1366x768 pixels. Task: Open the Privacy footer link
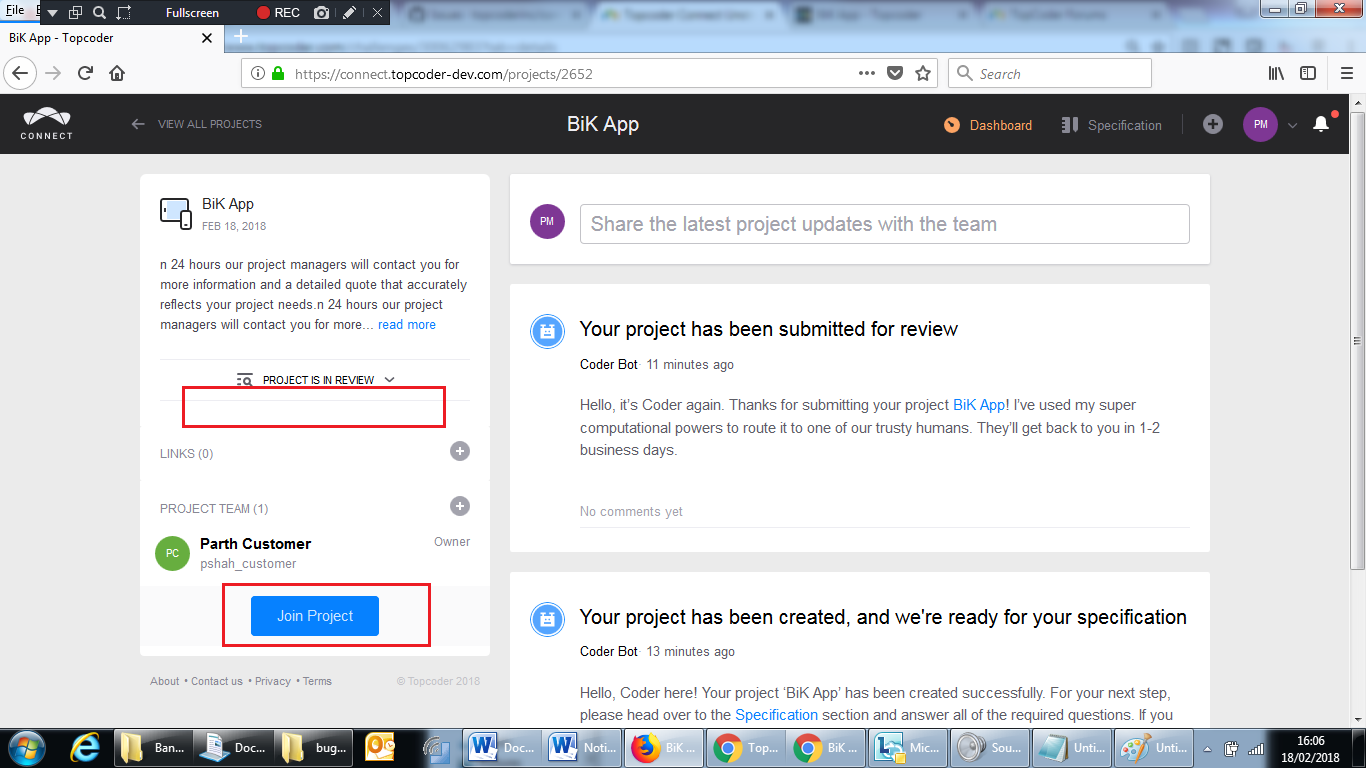(273, 681)
